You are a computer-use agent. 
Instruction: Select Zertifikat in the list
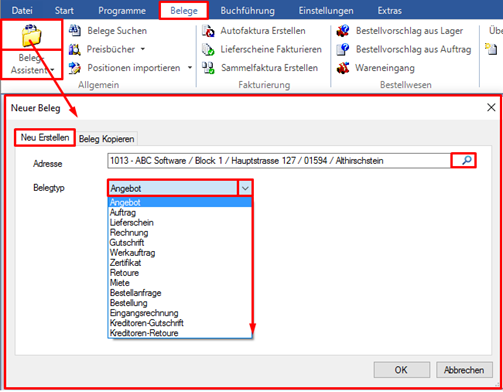coord(180,263)
